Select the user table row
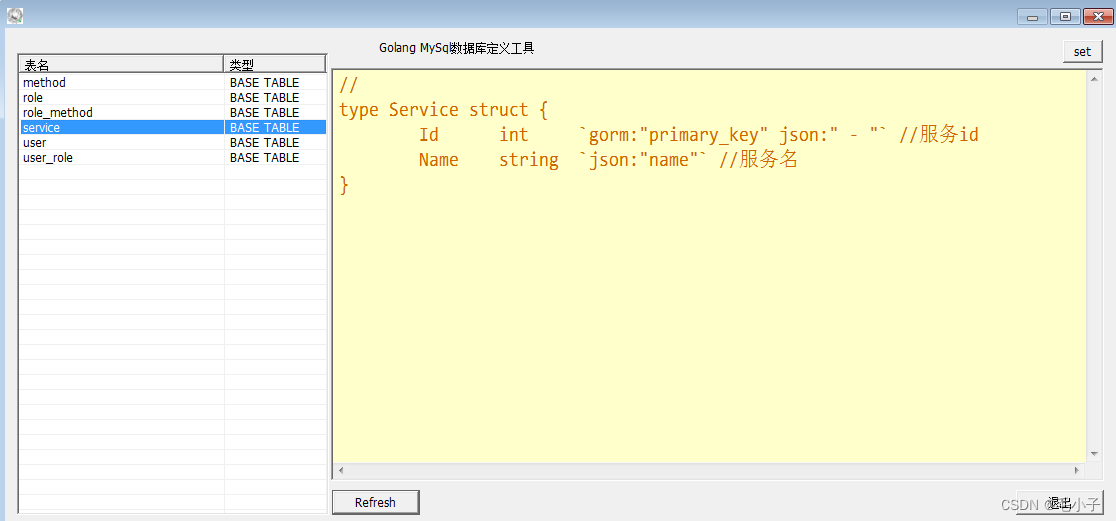The height and width of the screenshot is (521, 1116). 172,142
